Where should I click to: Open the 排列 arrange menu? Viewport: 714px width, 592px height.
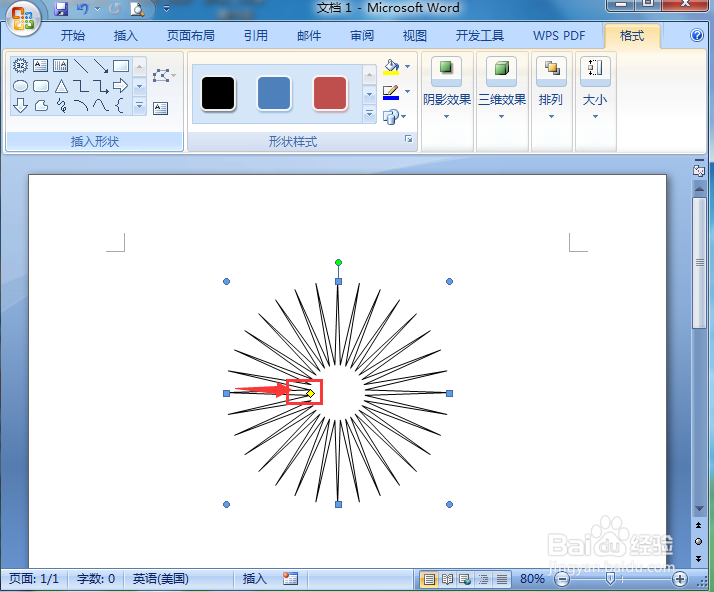click(x=551, y=89)
